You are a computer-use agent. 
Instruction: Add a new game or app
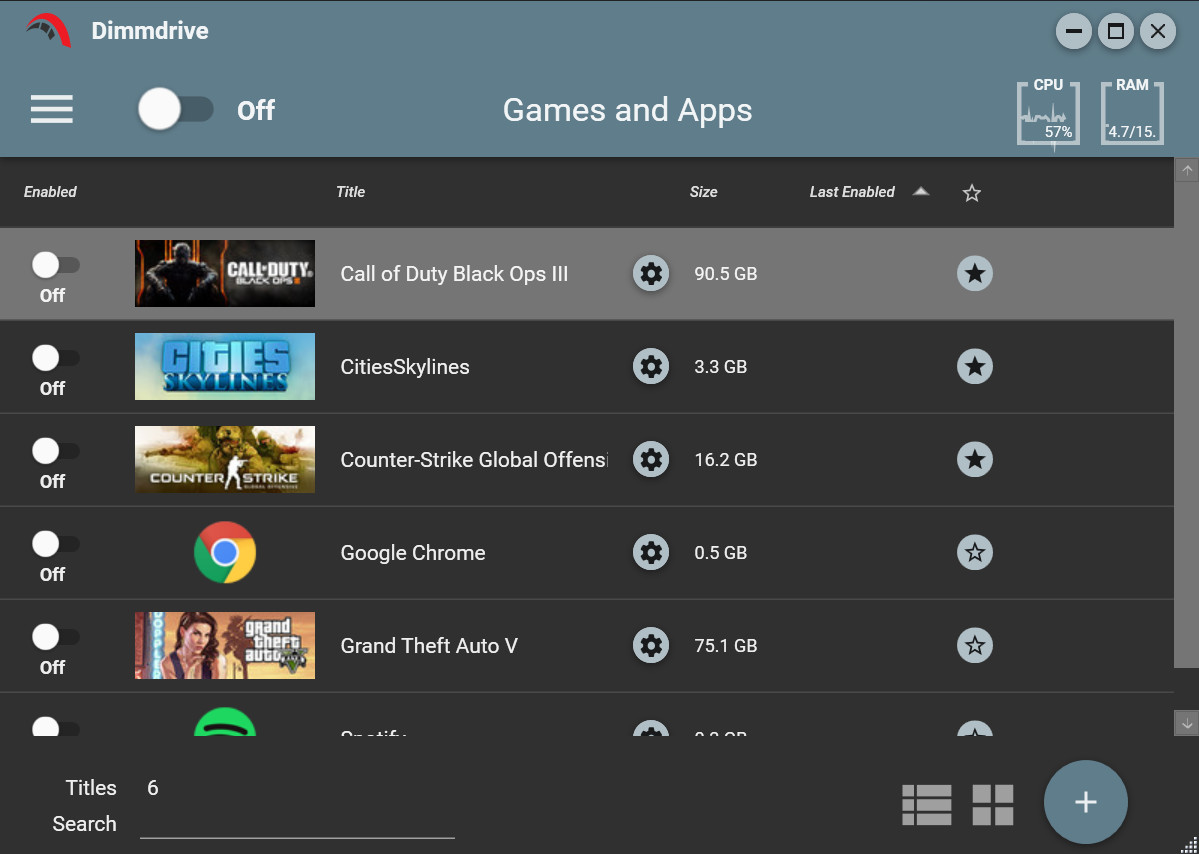tap(1085, 802)
